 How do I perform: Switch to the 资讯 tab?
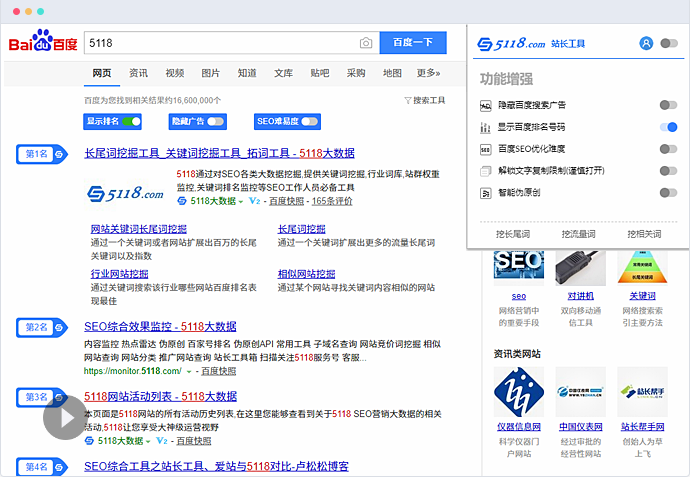(x=138, y=73)
